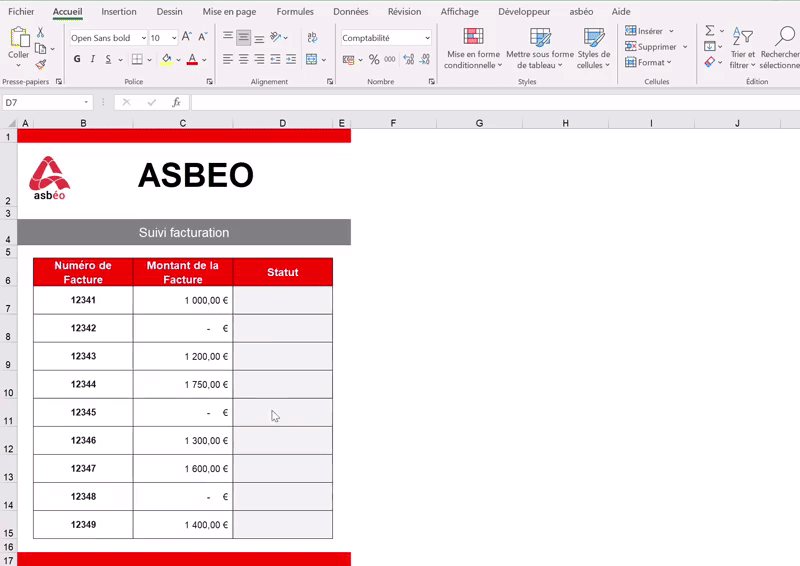Viewport: 800px width, 566px height.
Task: Center text horizontally
Action: click(243, 59)
